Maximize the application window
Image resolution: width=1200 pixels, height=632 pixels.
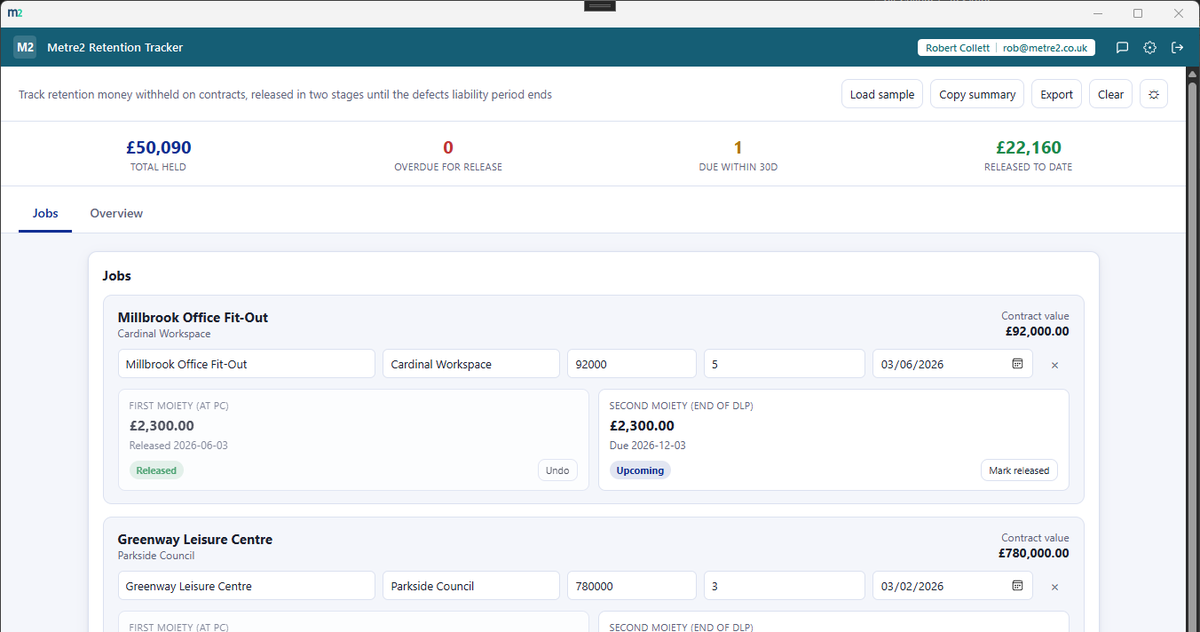pos(1138,13)
